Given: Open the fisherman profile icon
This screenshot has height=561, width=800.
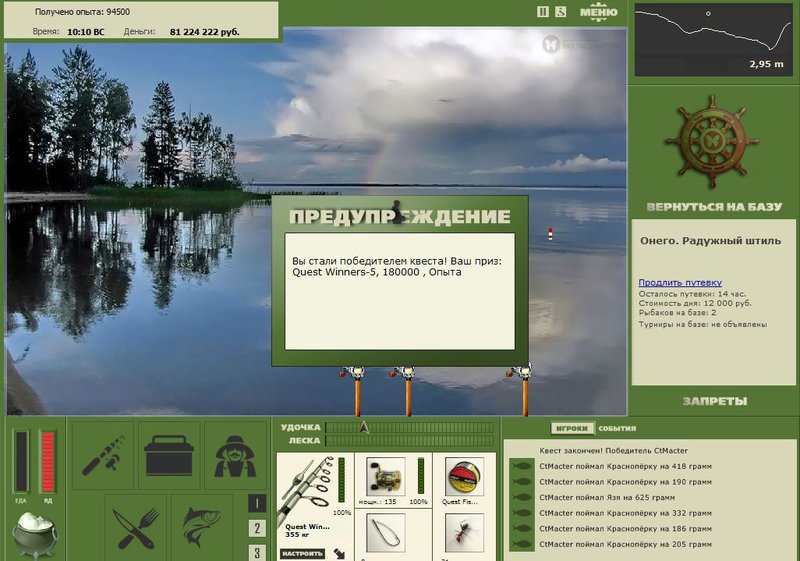Looking at the screenshot, I should (235, 455).
